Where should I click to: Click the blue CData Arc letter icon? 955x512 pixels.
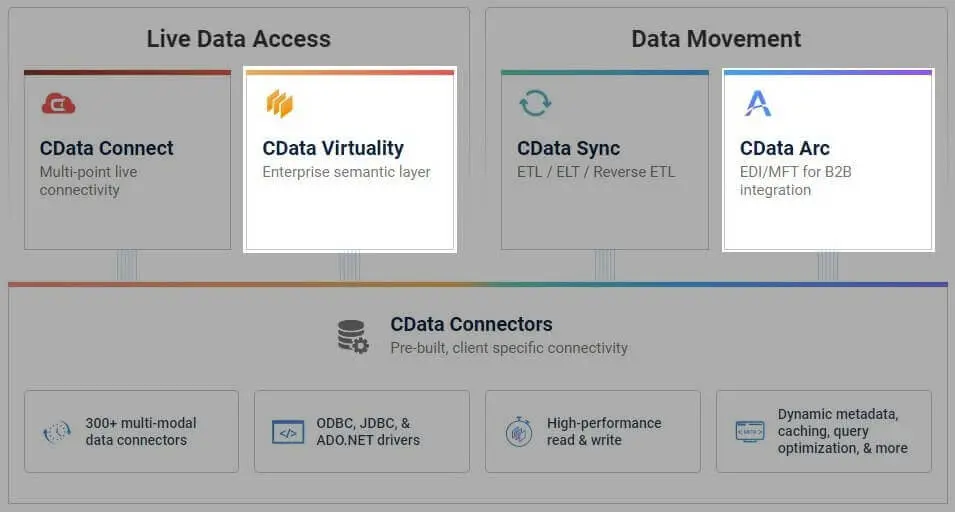pyautogui.click(x=758, y=103)
